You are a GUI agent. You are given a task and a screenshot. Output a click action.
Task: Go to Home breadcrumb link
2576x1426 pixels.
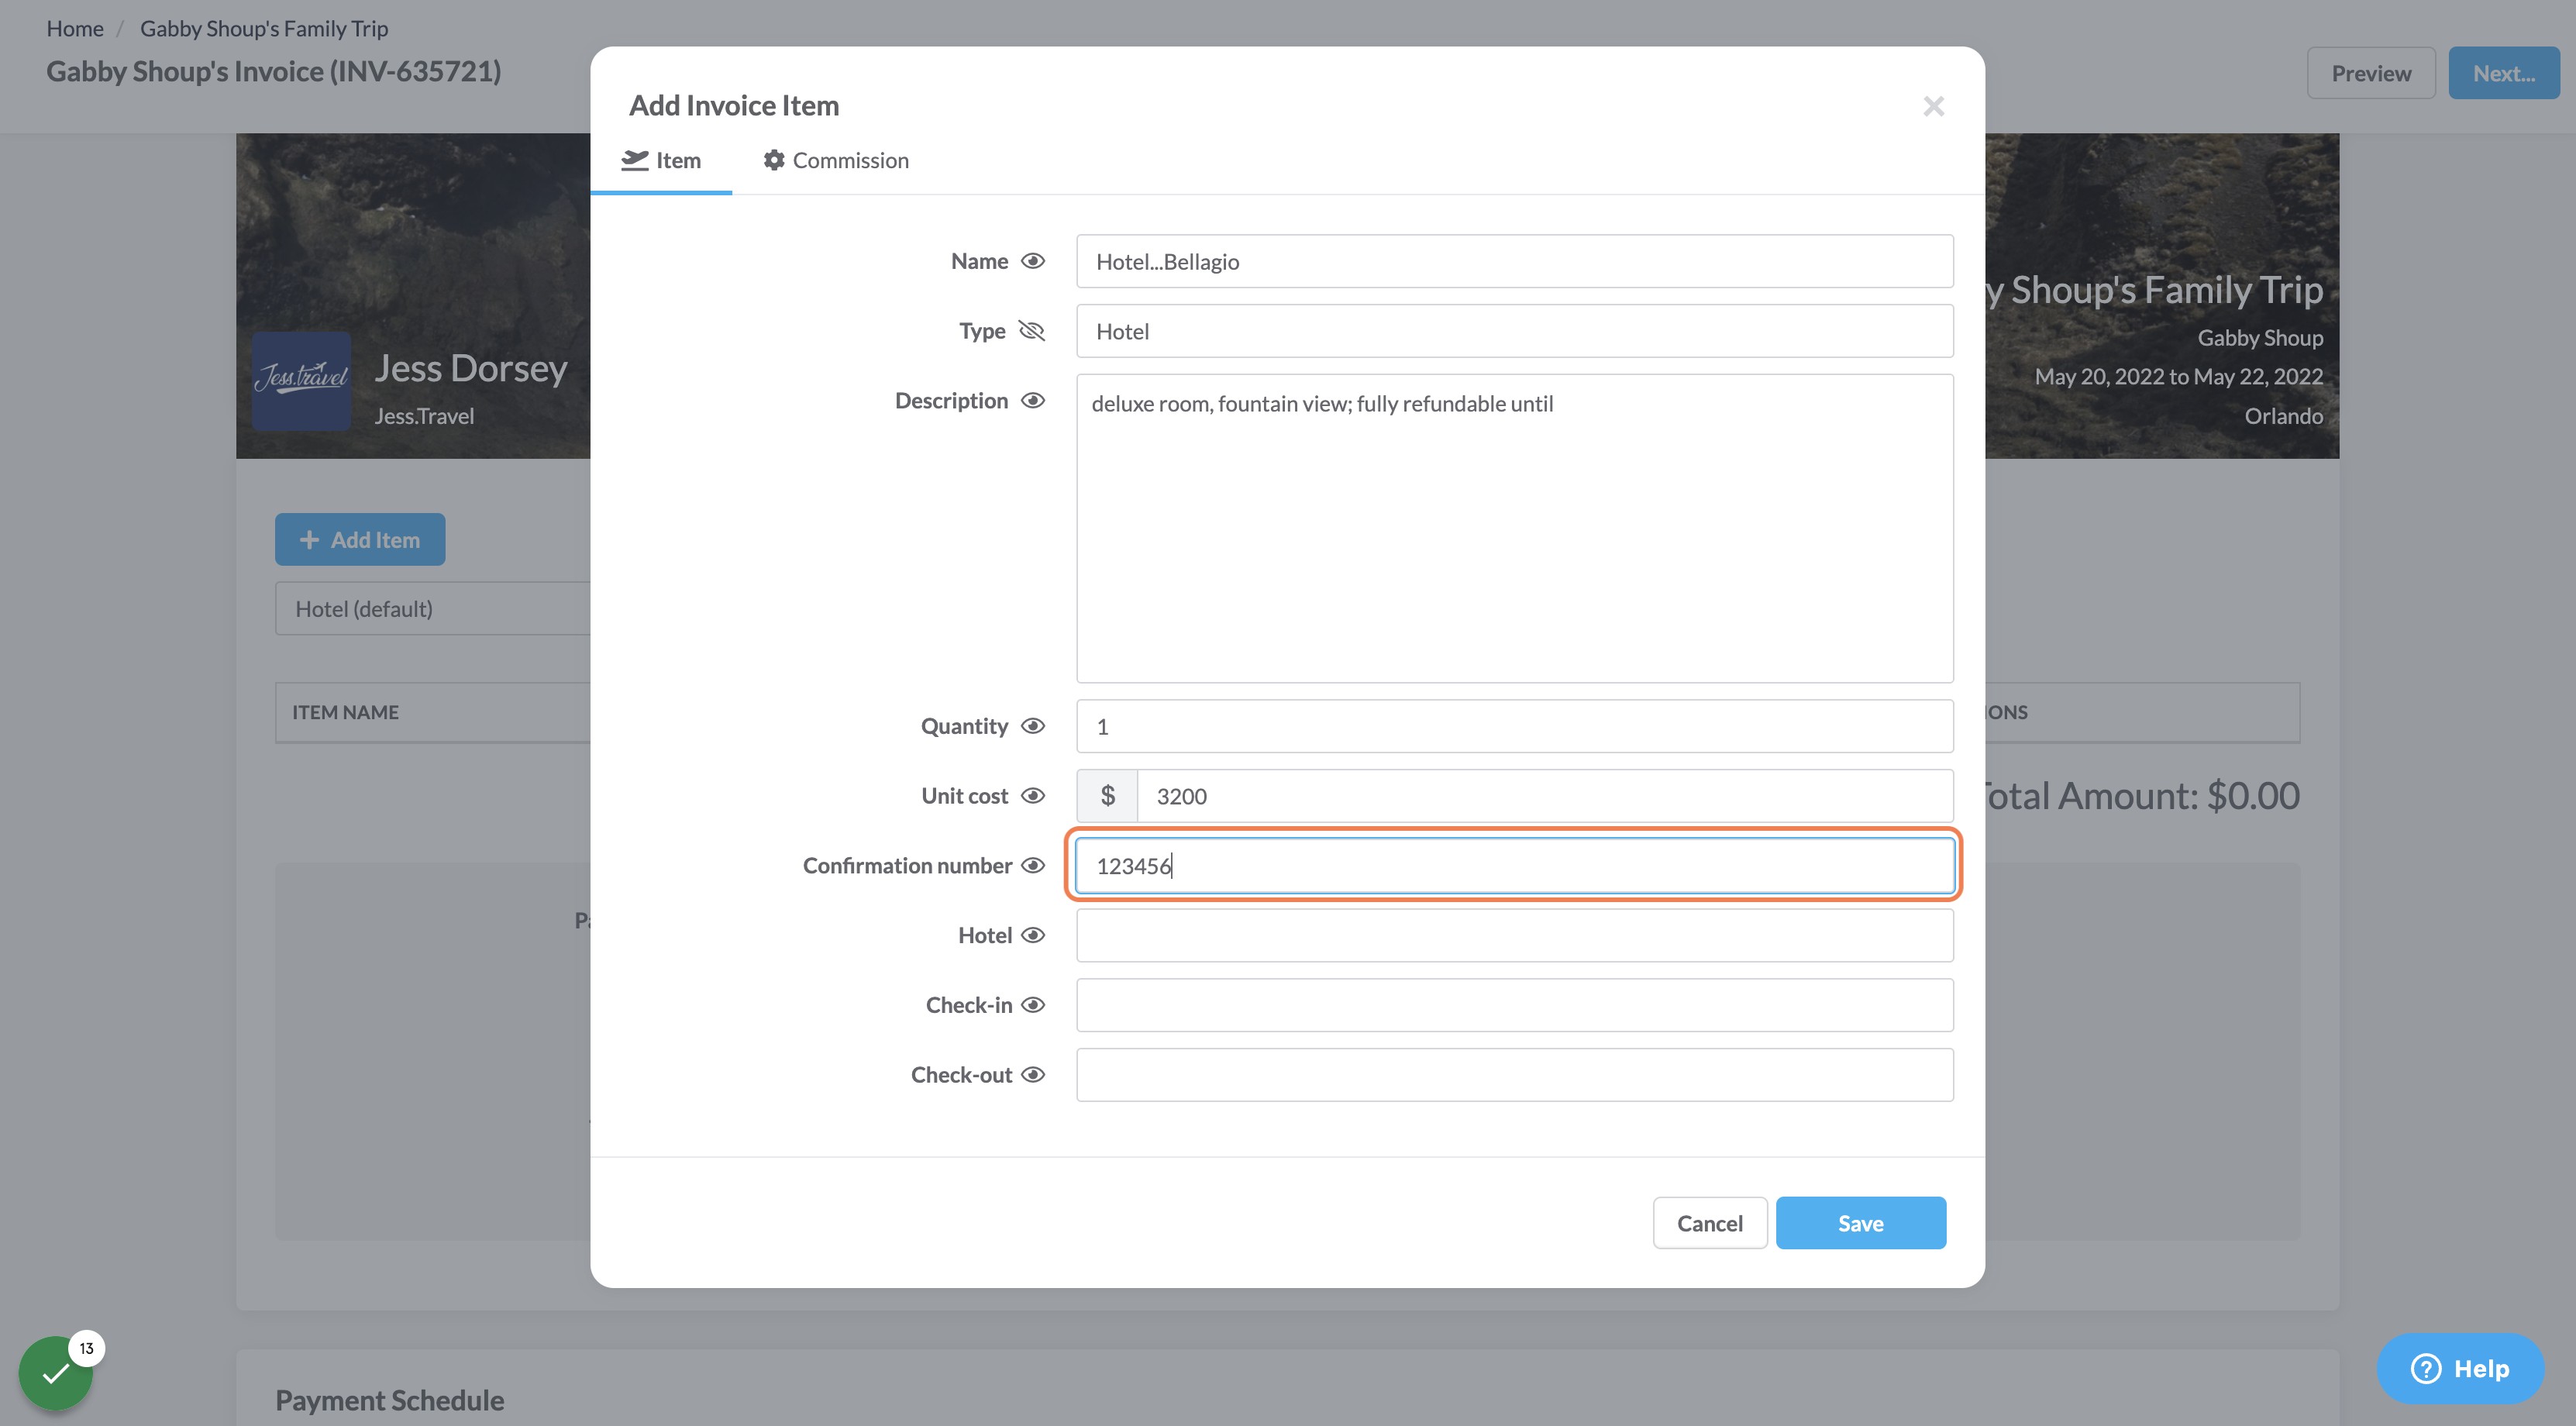[x=75, y=28]
